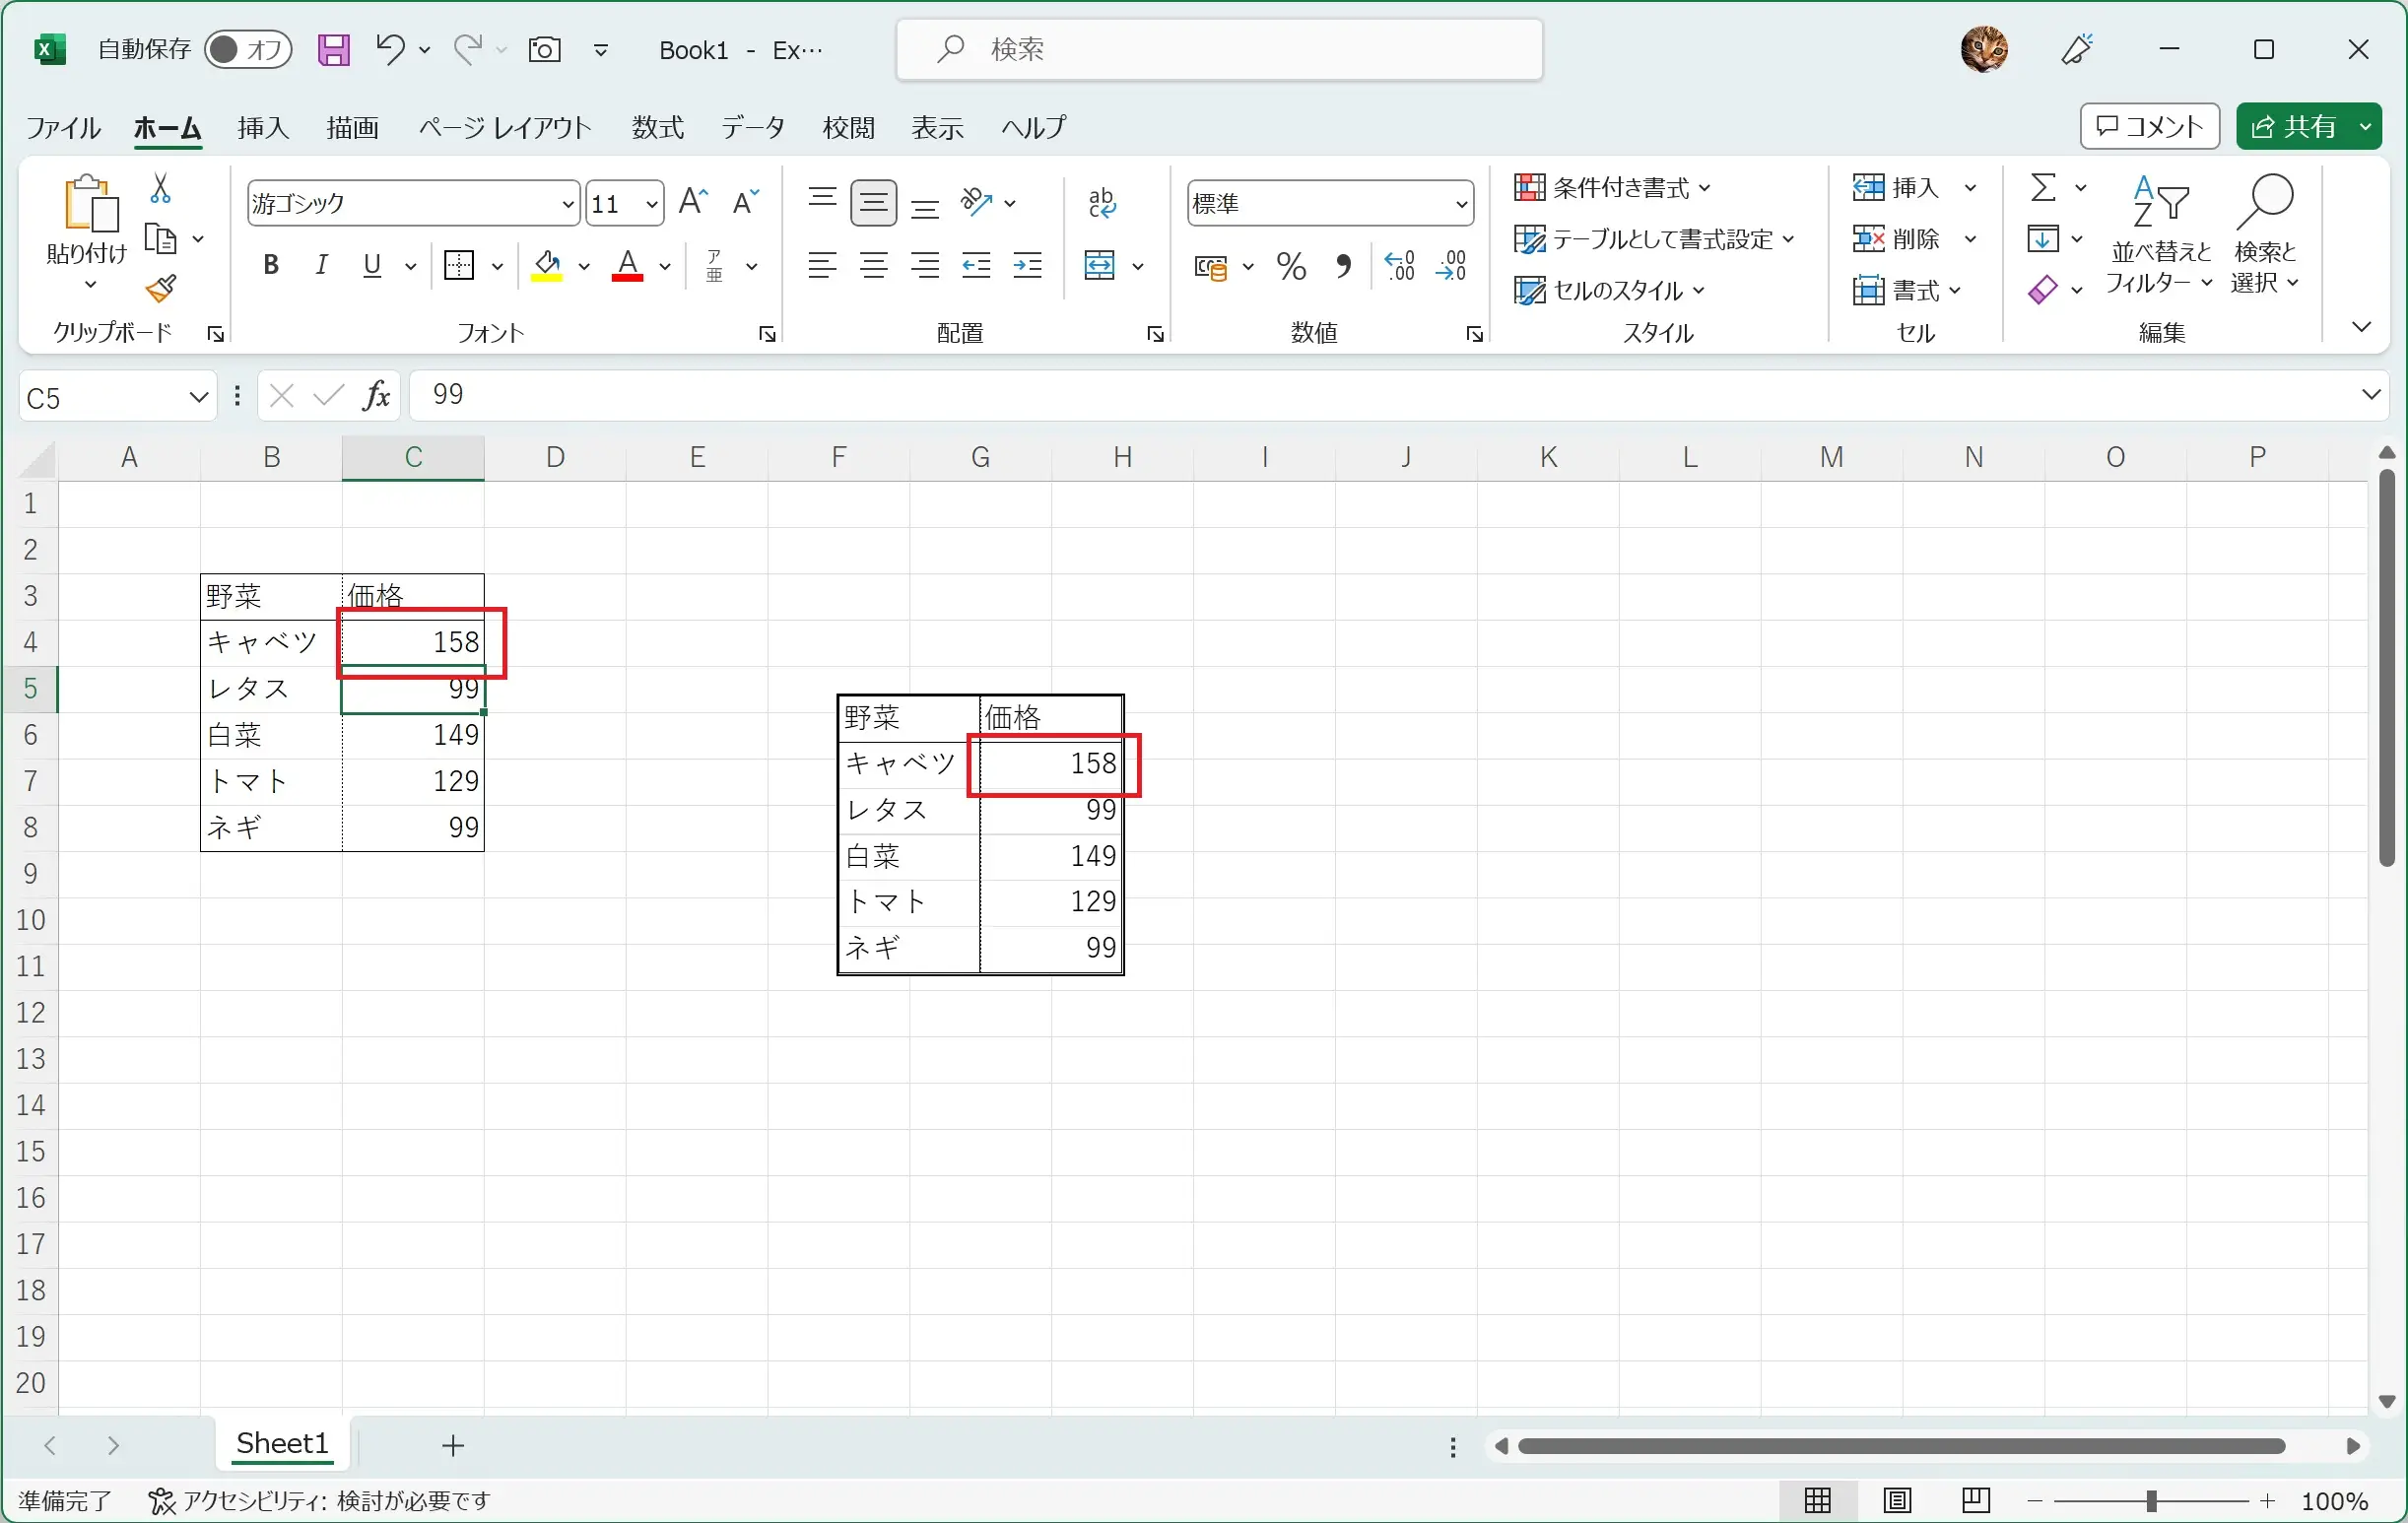Add a new sheet with plus button
The height and width of the screenshot is (1523, 2408).
click(x=453, y=1445)
